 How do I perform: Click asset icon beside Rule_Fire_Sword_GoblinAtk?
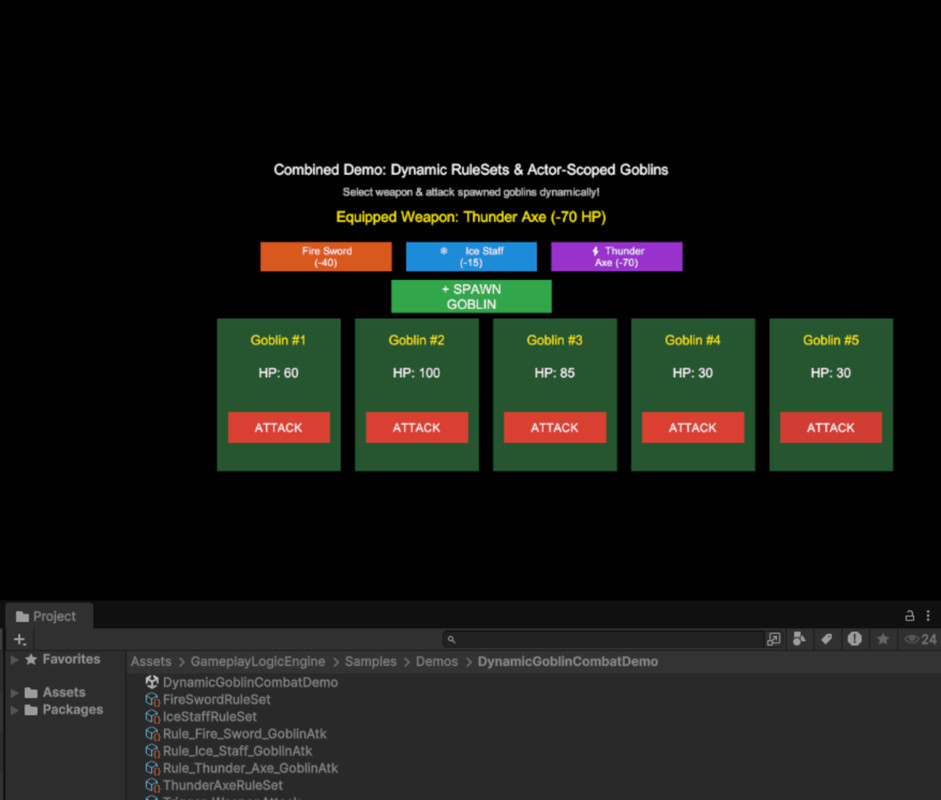click(152, 734)
